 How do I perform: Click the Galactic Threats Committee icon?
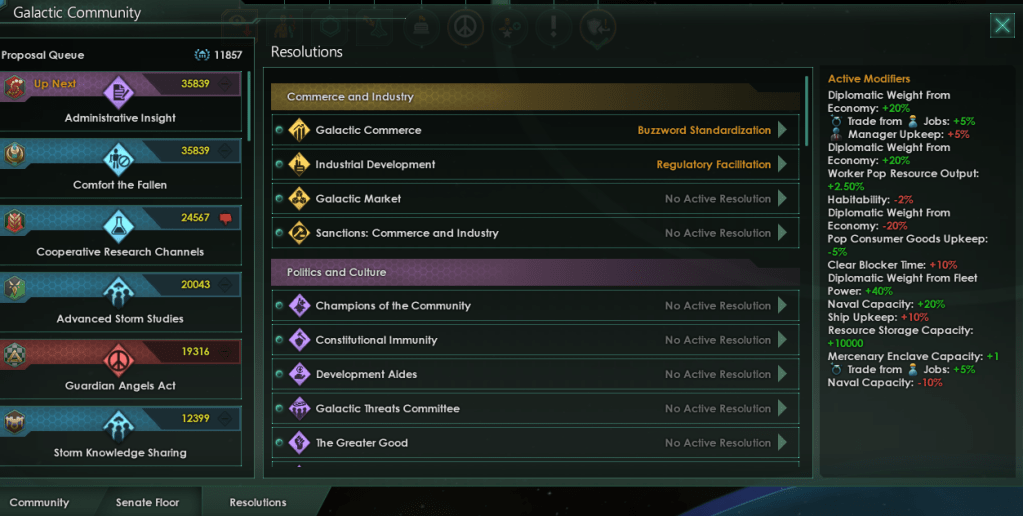click(299, 409)
